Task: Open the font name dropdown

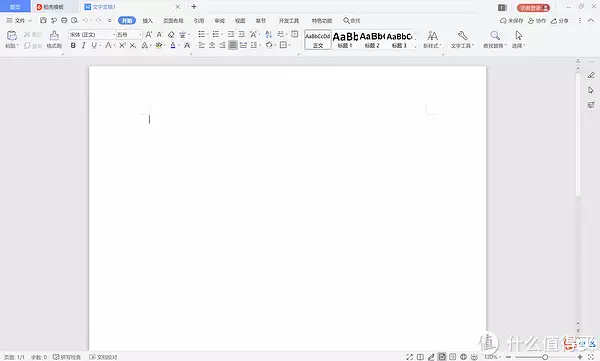Action: (114, 34)
